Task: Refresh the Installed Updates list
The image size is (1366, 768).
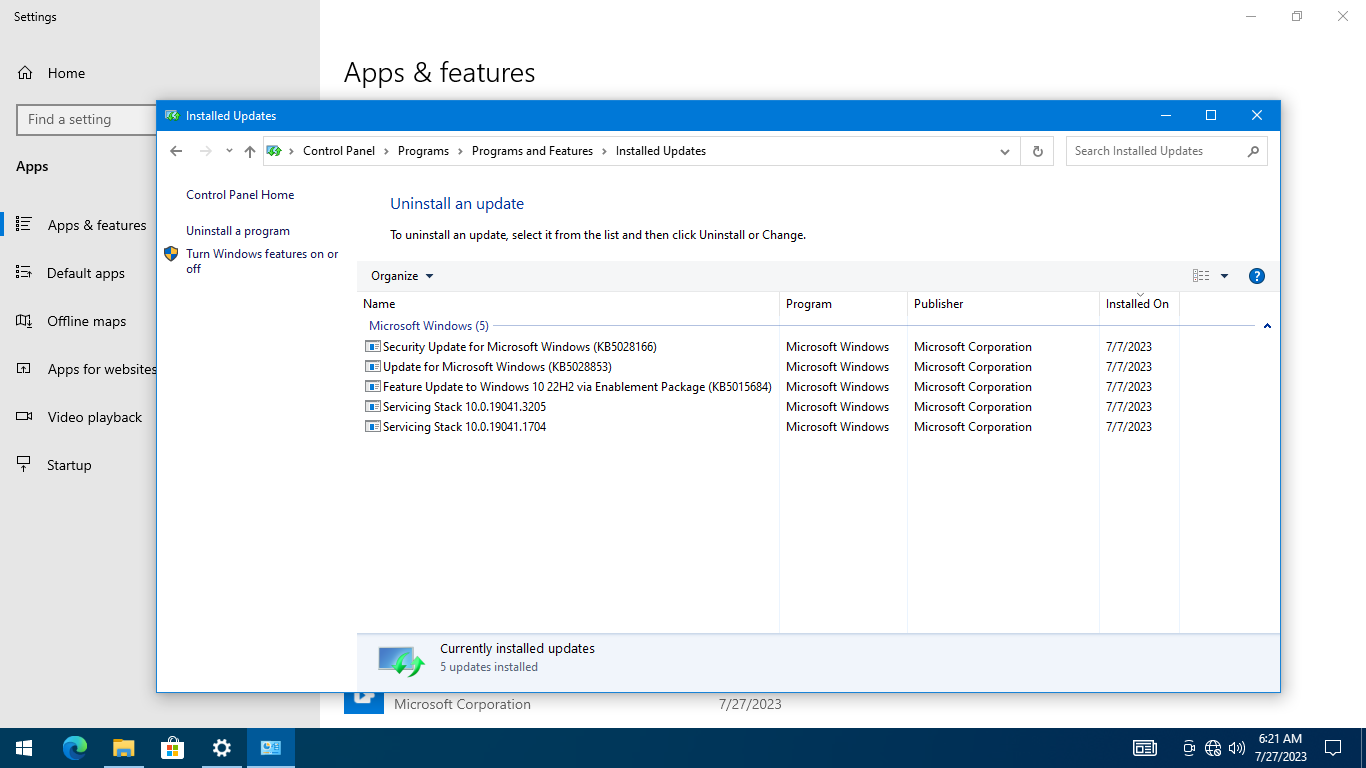Action: point(1037,151)
